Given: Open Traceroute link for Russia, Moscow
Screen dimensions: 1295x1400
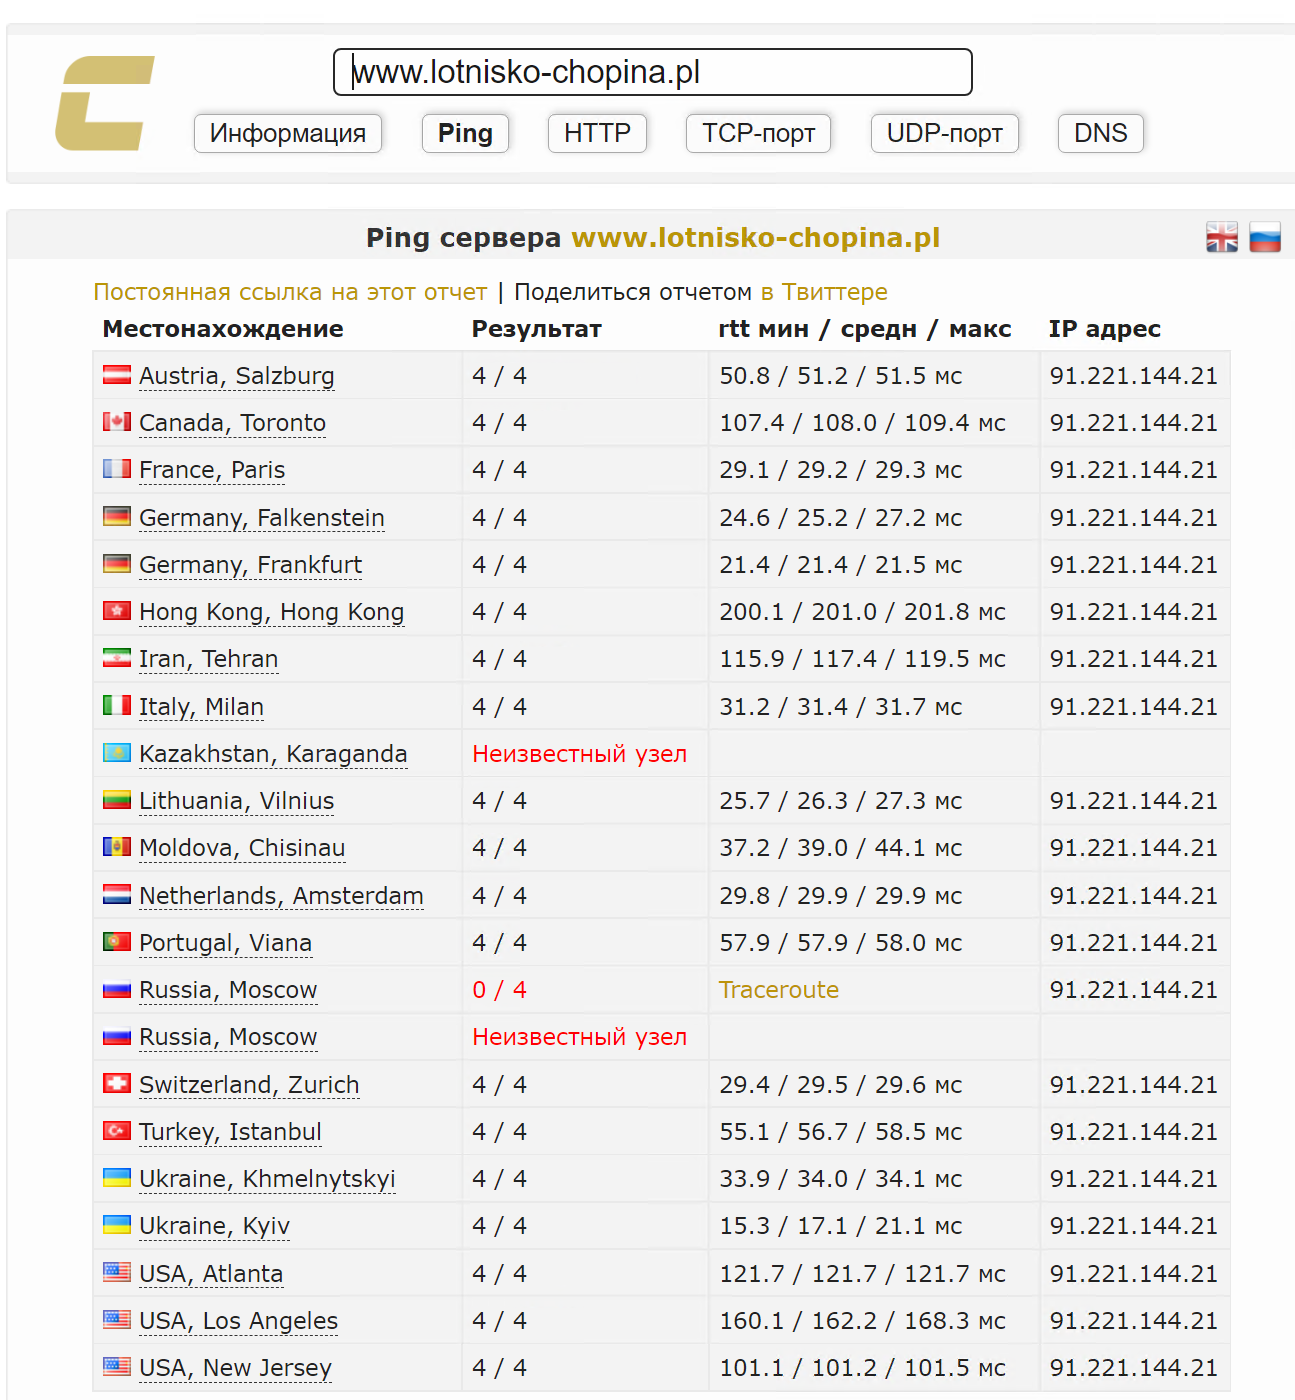Looking at the screenshot, I should 779,990.
